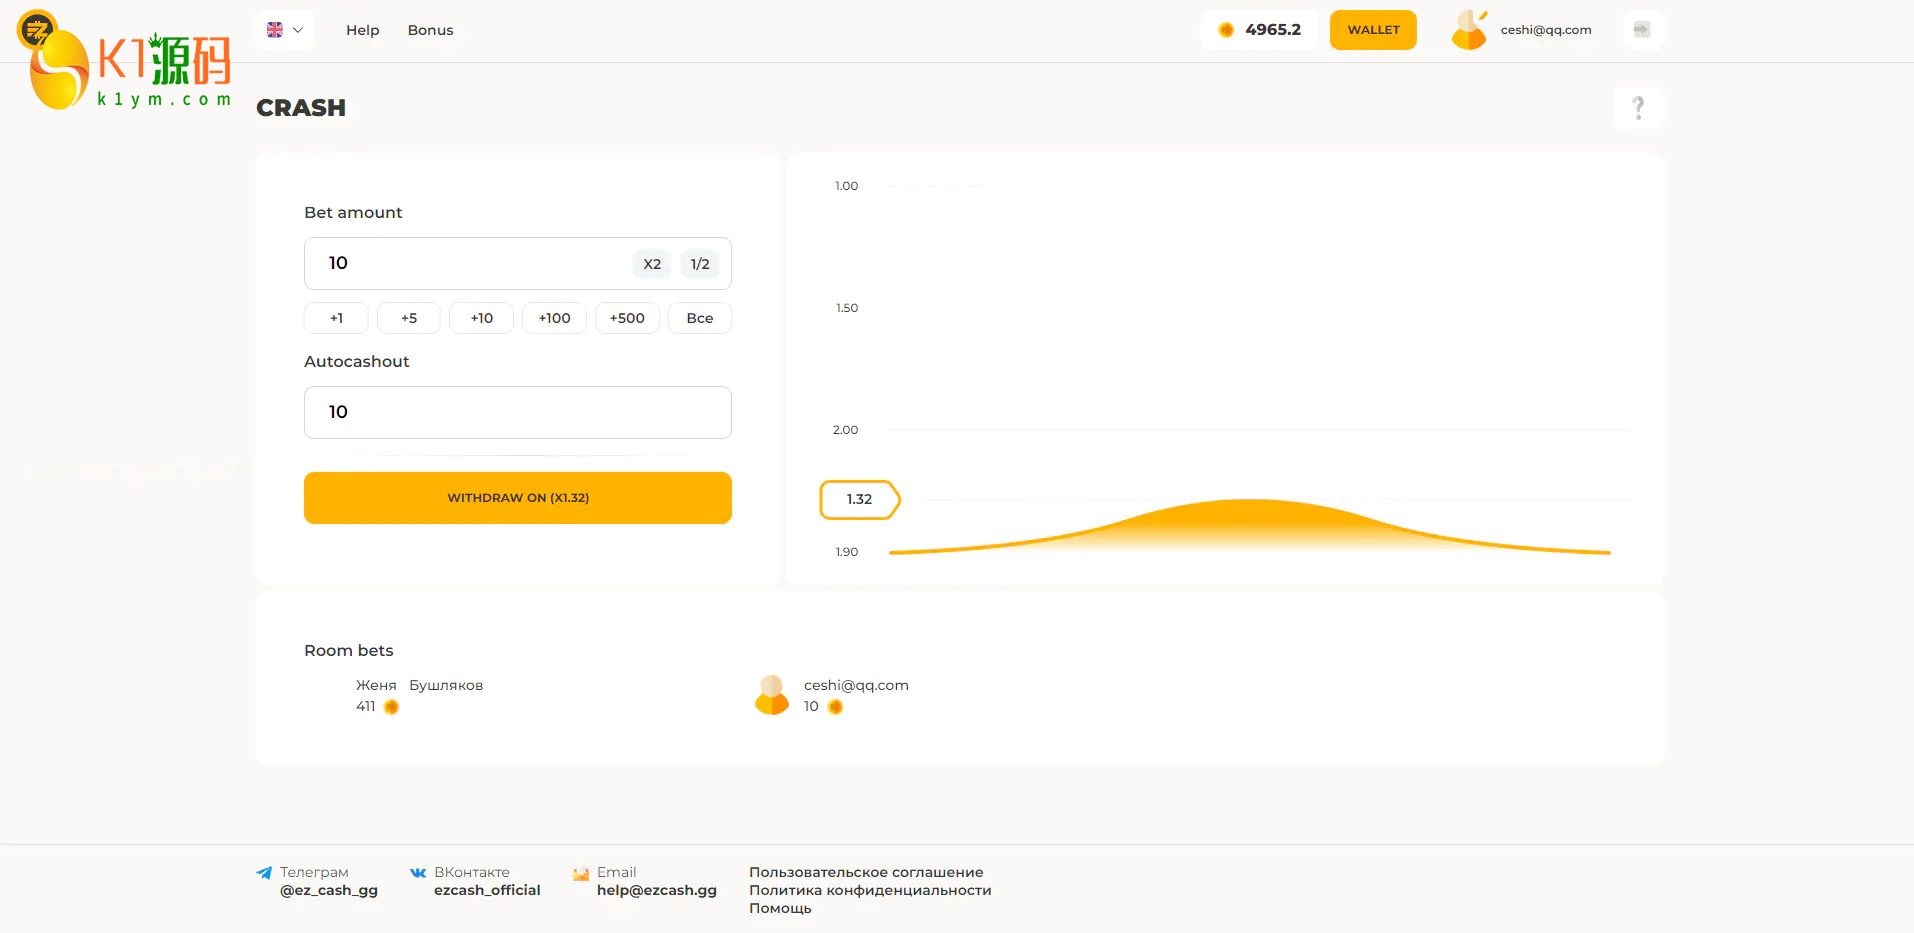This screenshot has height=933, width=1914.
Task: Add +10 to the bet
Action: click(482, 318)
